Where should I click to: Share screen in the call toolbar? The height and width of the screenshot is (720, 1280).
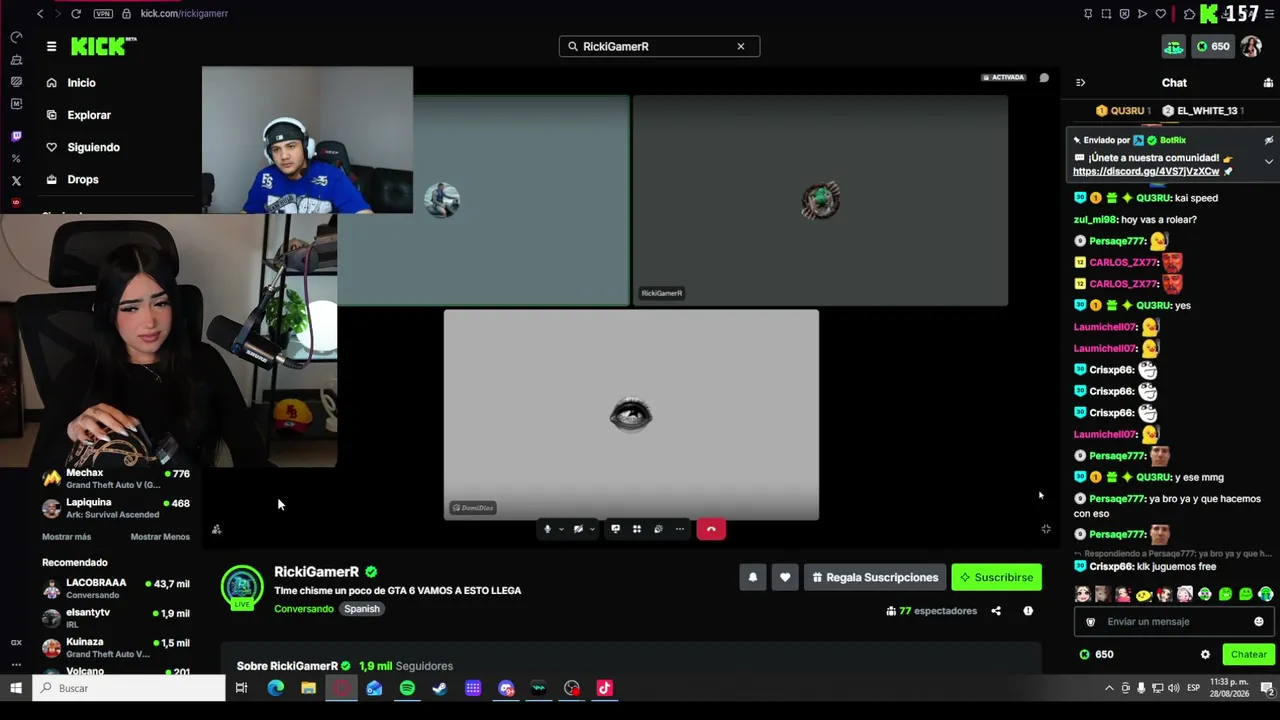pos(615,529)
